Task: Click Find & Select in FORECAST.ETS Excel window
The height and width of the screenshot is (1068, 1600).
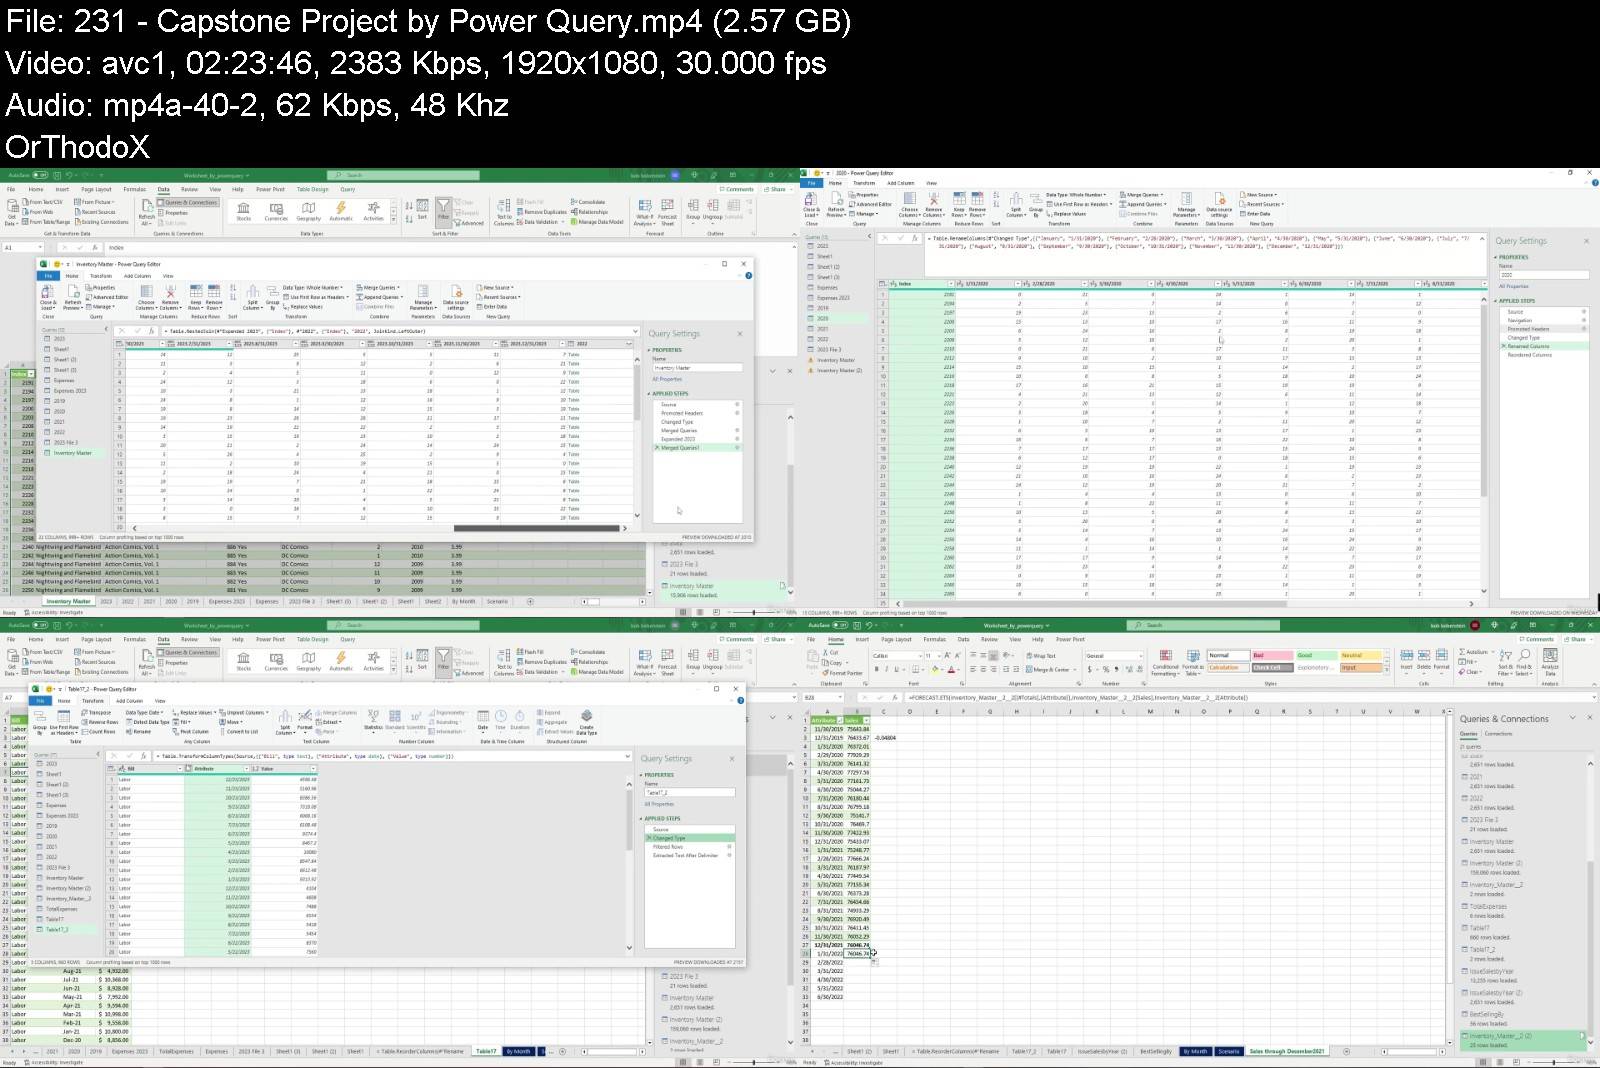Action: (1523, 661)
